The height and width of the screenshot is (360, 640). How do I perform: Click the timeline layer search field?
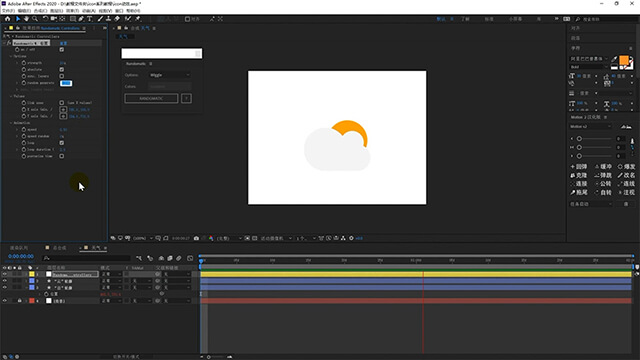[86, 258]
